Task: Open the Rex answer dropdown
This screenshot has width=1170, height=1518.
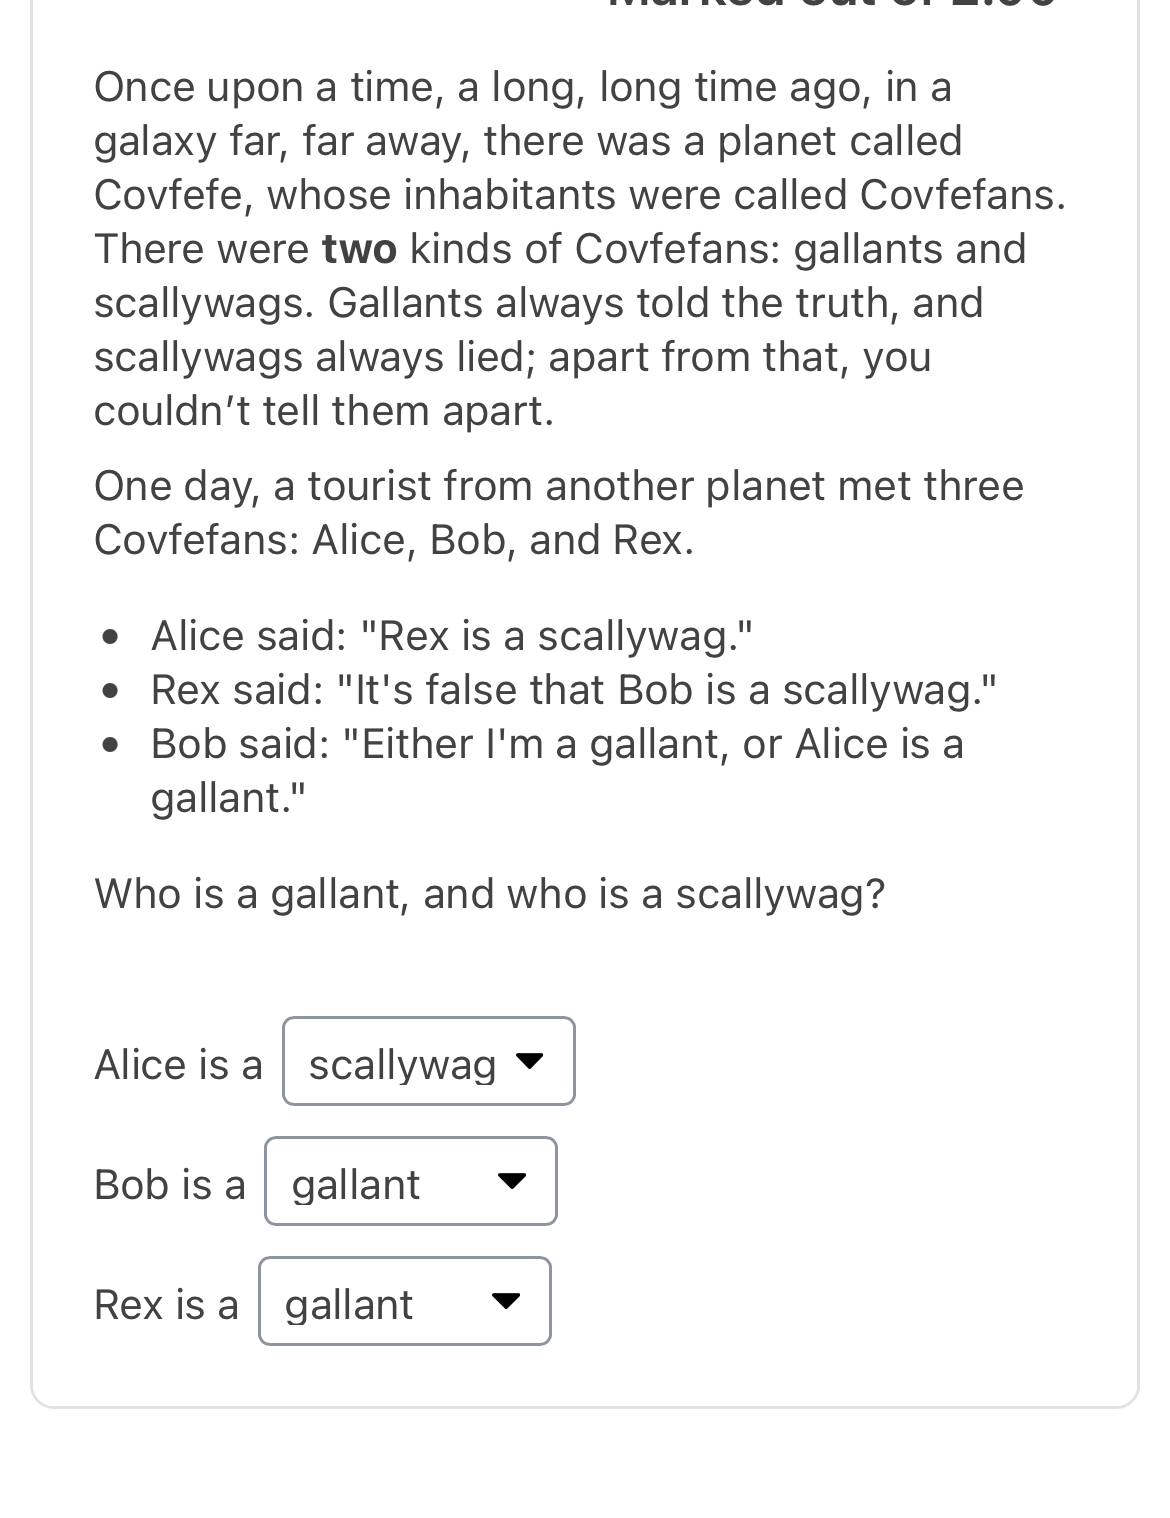Action: tap(404, 1301)
